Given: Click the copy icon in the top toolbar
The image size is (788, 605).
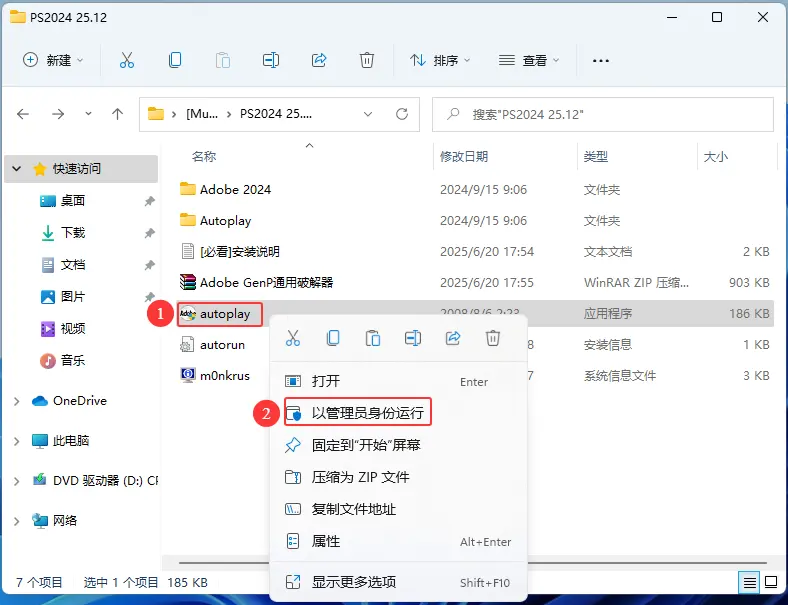Looking at the screenshot, I should click(175, 60).
